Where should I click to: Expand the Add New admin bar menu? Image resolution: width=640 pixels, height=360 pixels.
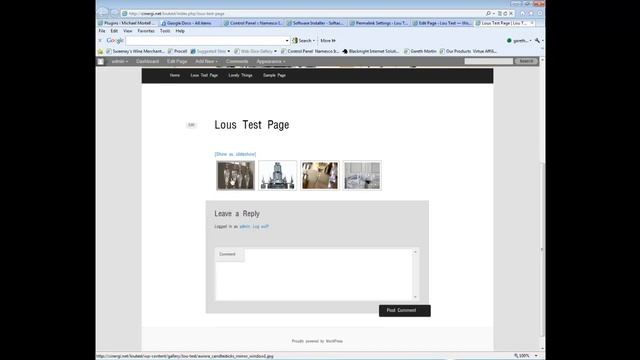tap(206, 62)
